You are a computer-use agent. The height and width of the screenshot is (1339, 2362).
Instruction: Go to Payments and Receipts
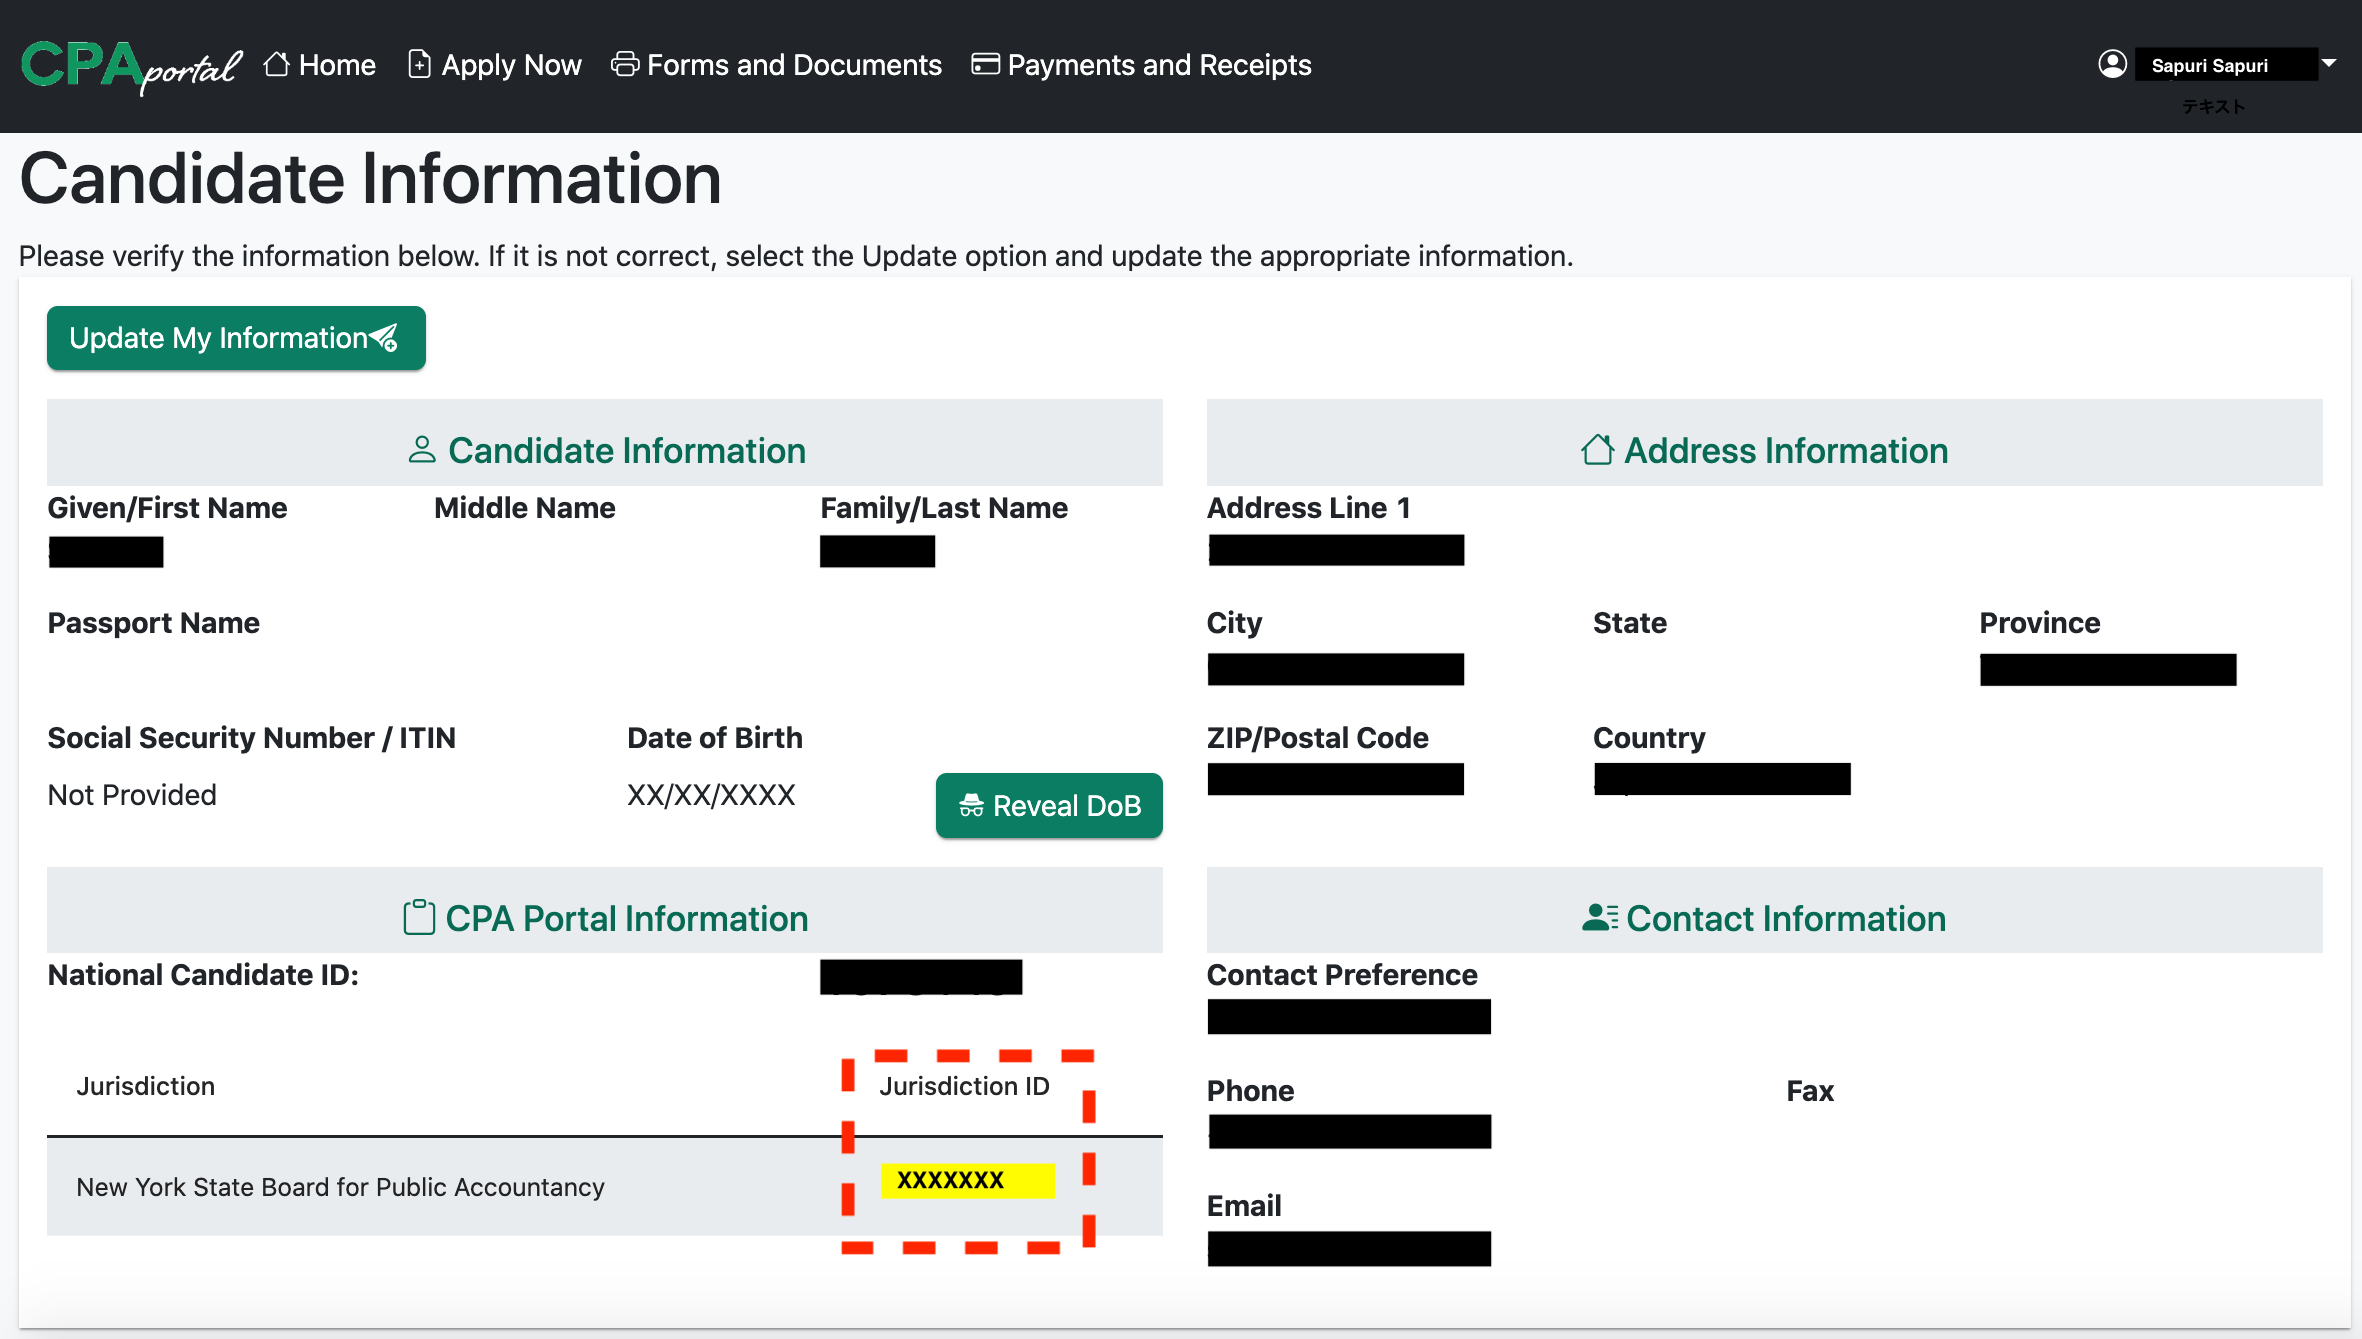click(x=1159, y=66)
